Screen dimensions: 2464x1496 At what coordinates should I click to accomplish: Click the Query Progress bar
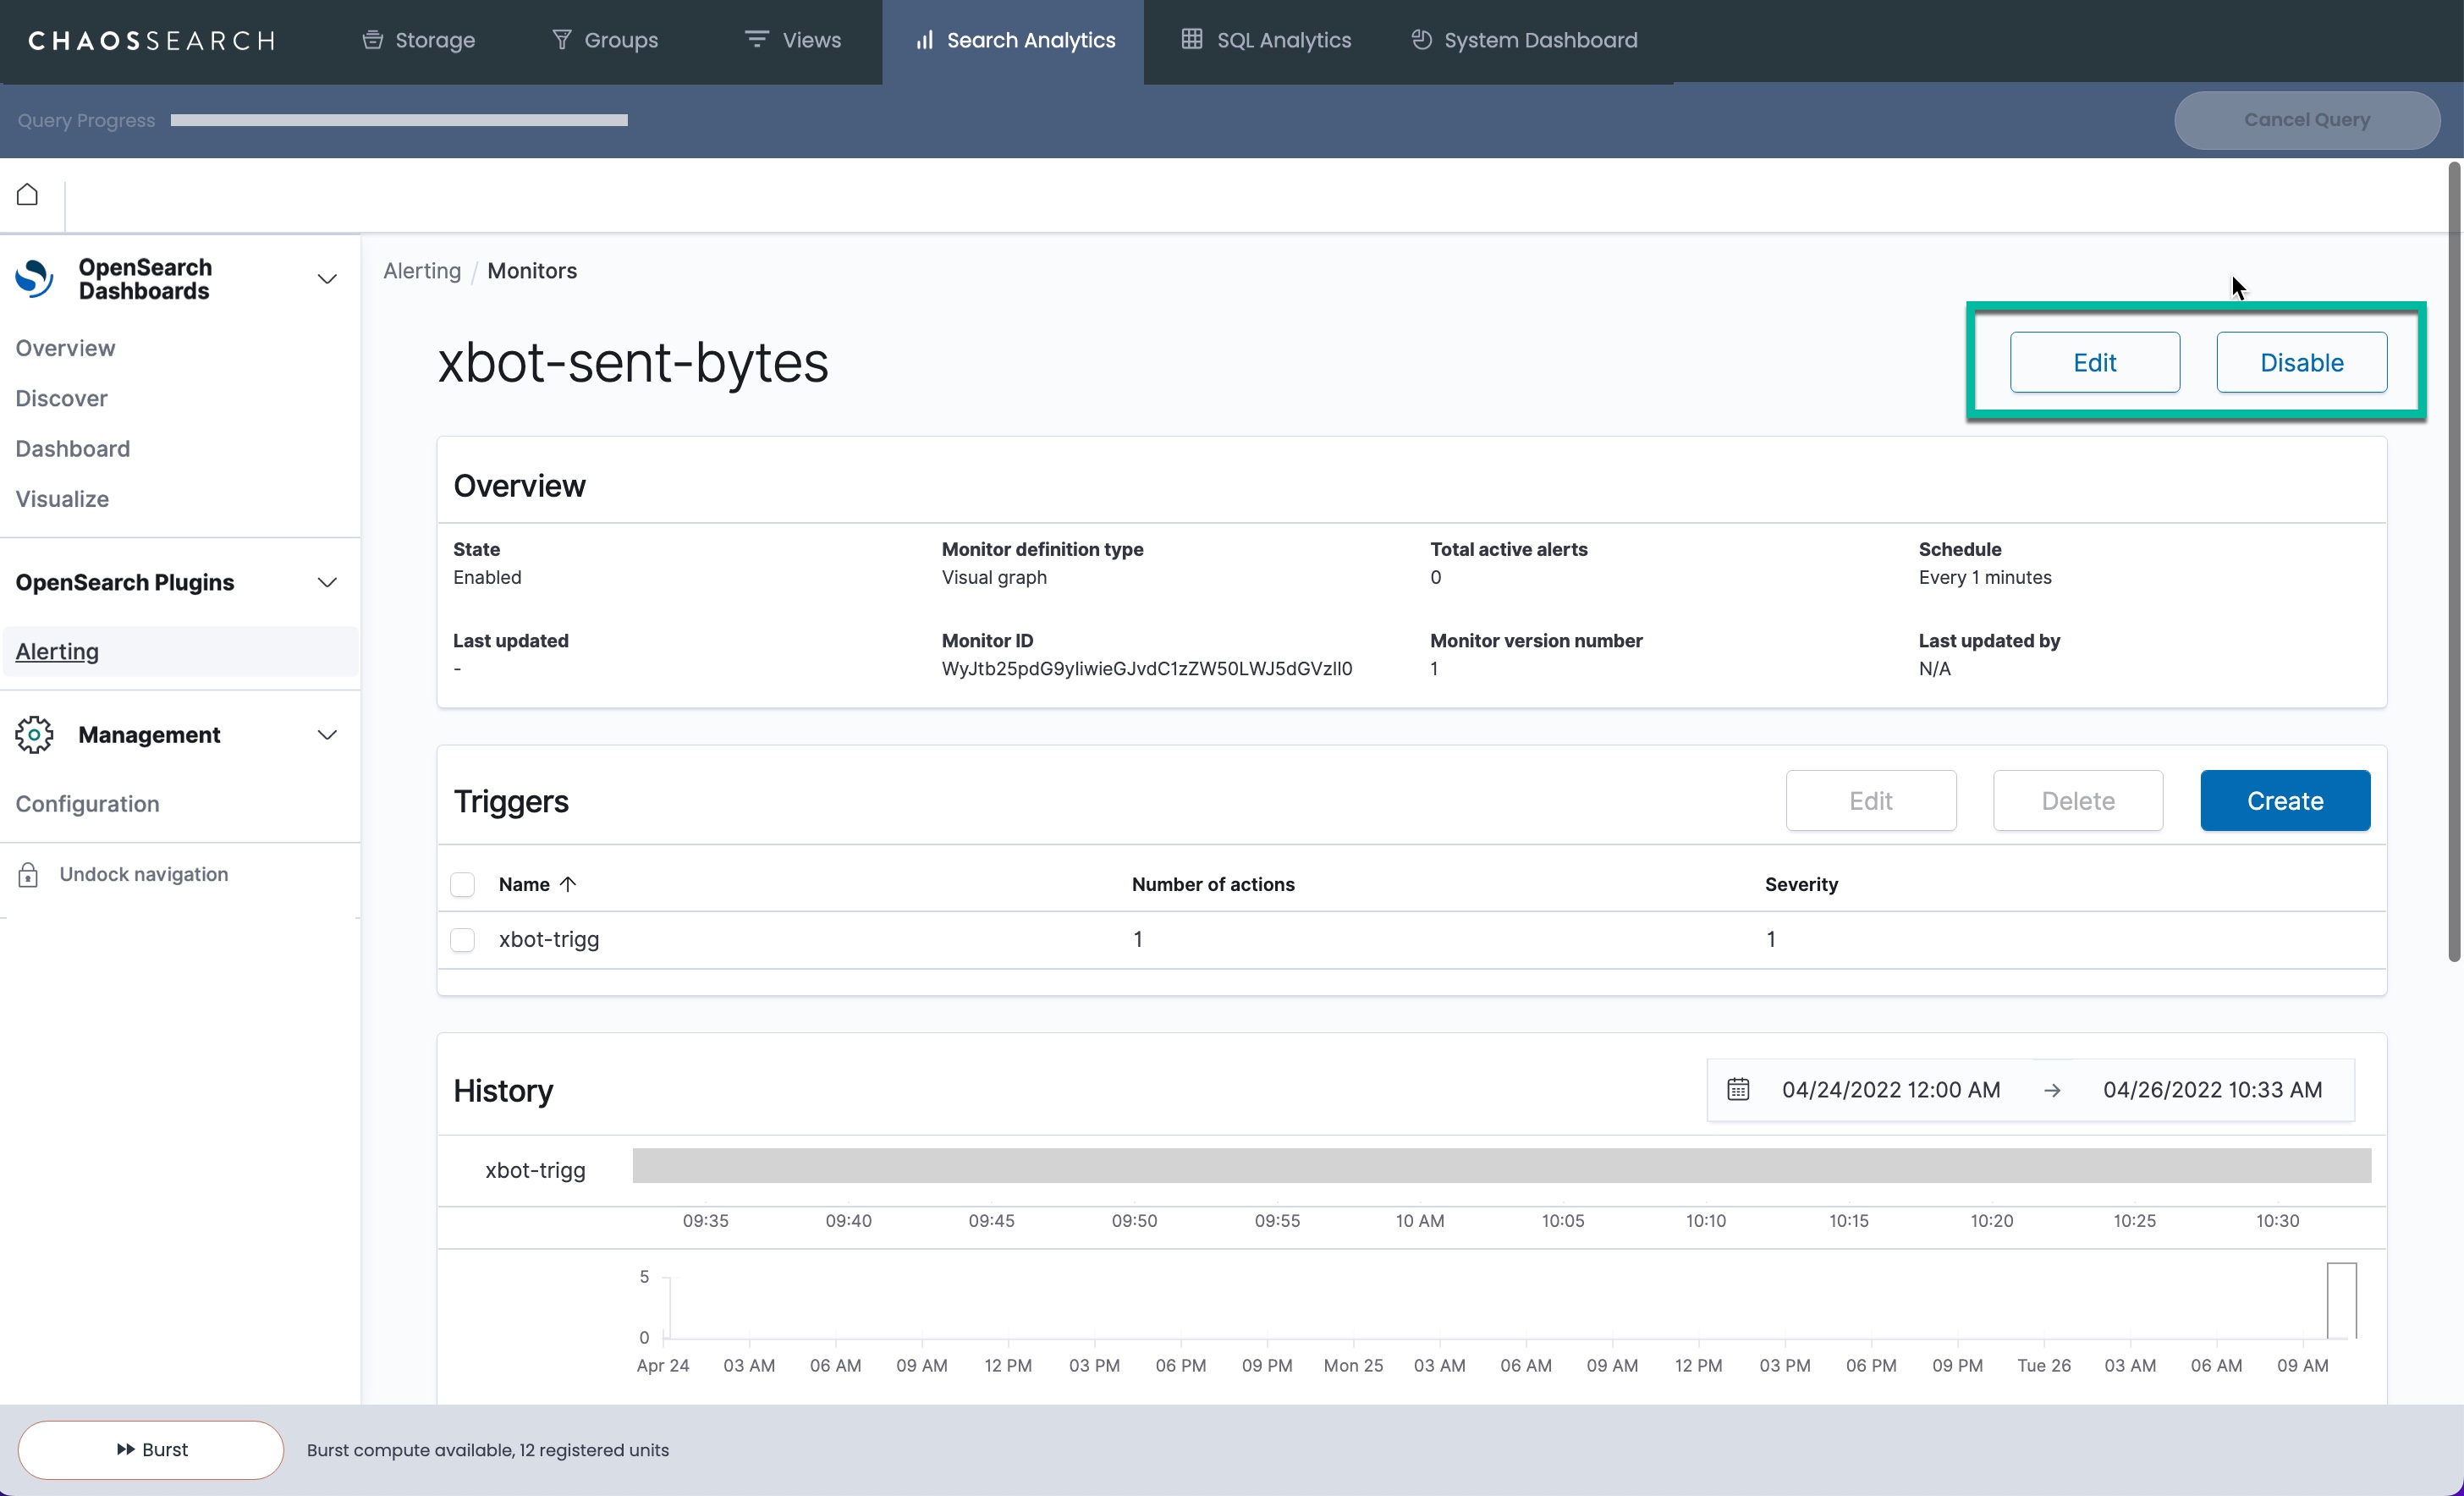point(399,120)
